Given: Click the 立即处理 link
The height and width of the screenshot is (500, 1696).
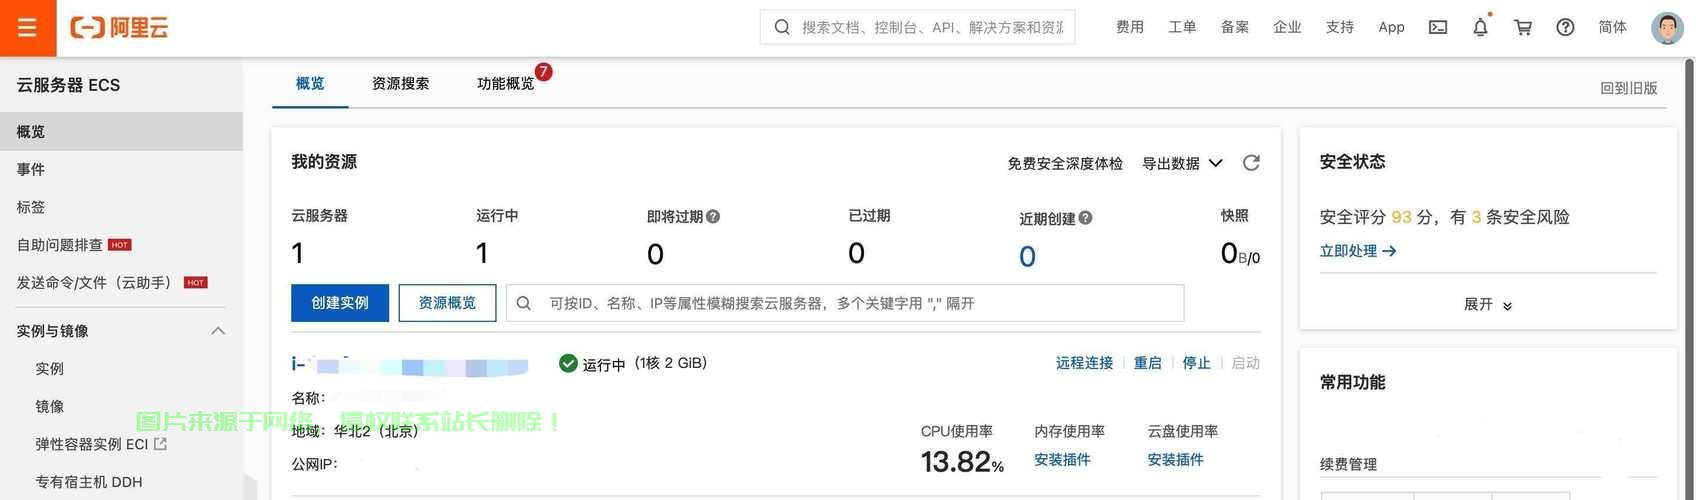Looking at the screenshot, I should point(1357,251).
